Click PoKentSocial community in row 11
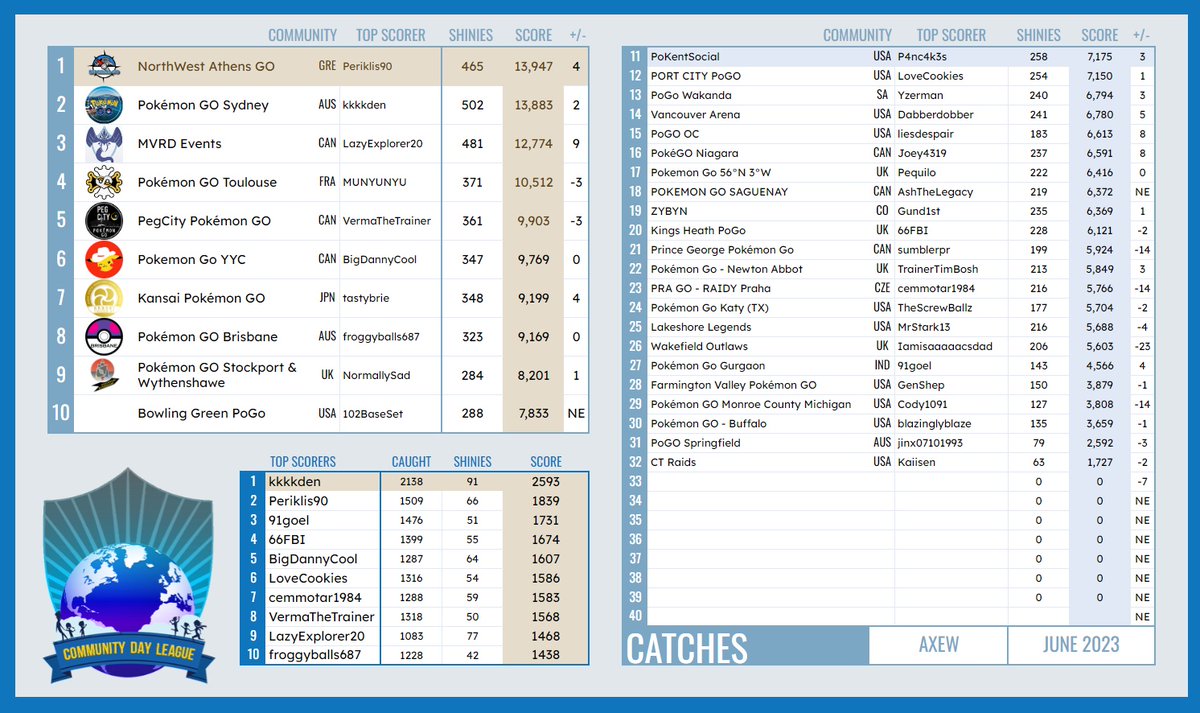Screen dimensions: 1200x713 [685, 57]
